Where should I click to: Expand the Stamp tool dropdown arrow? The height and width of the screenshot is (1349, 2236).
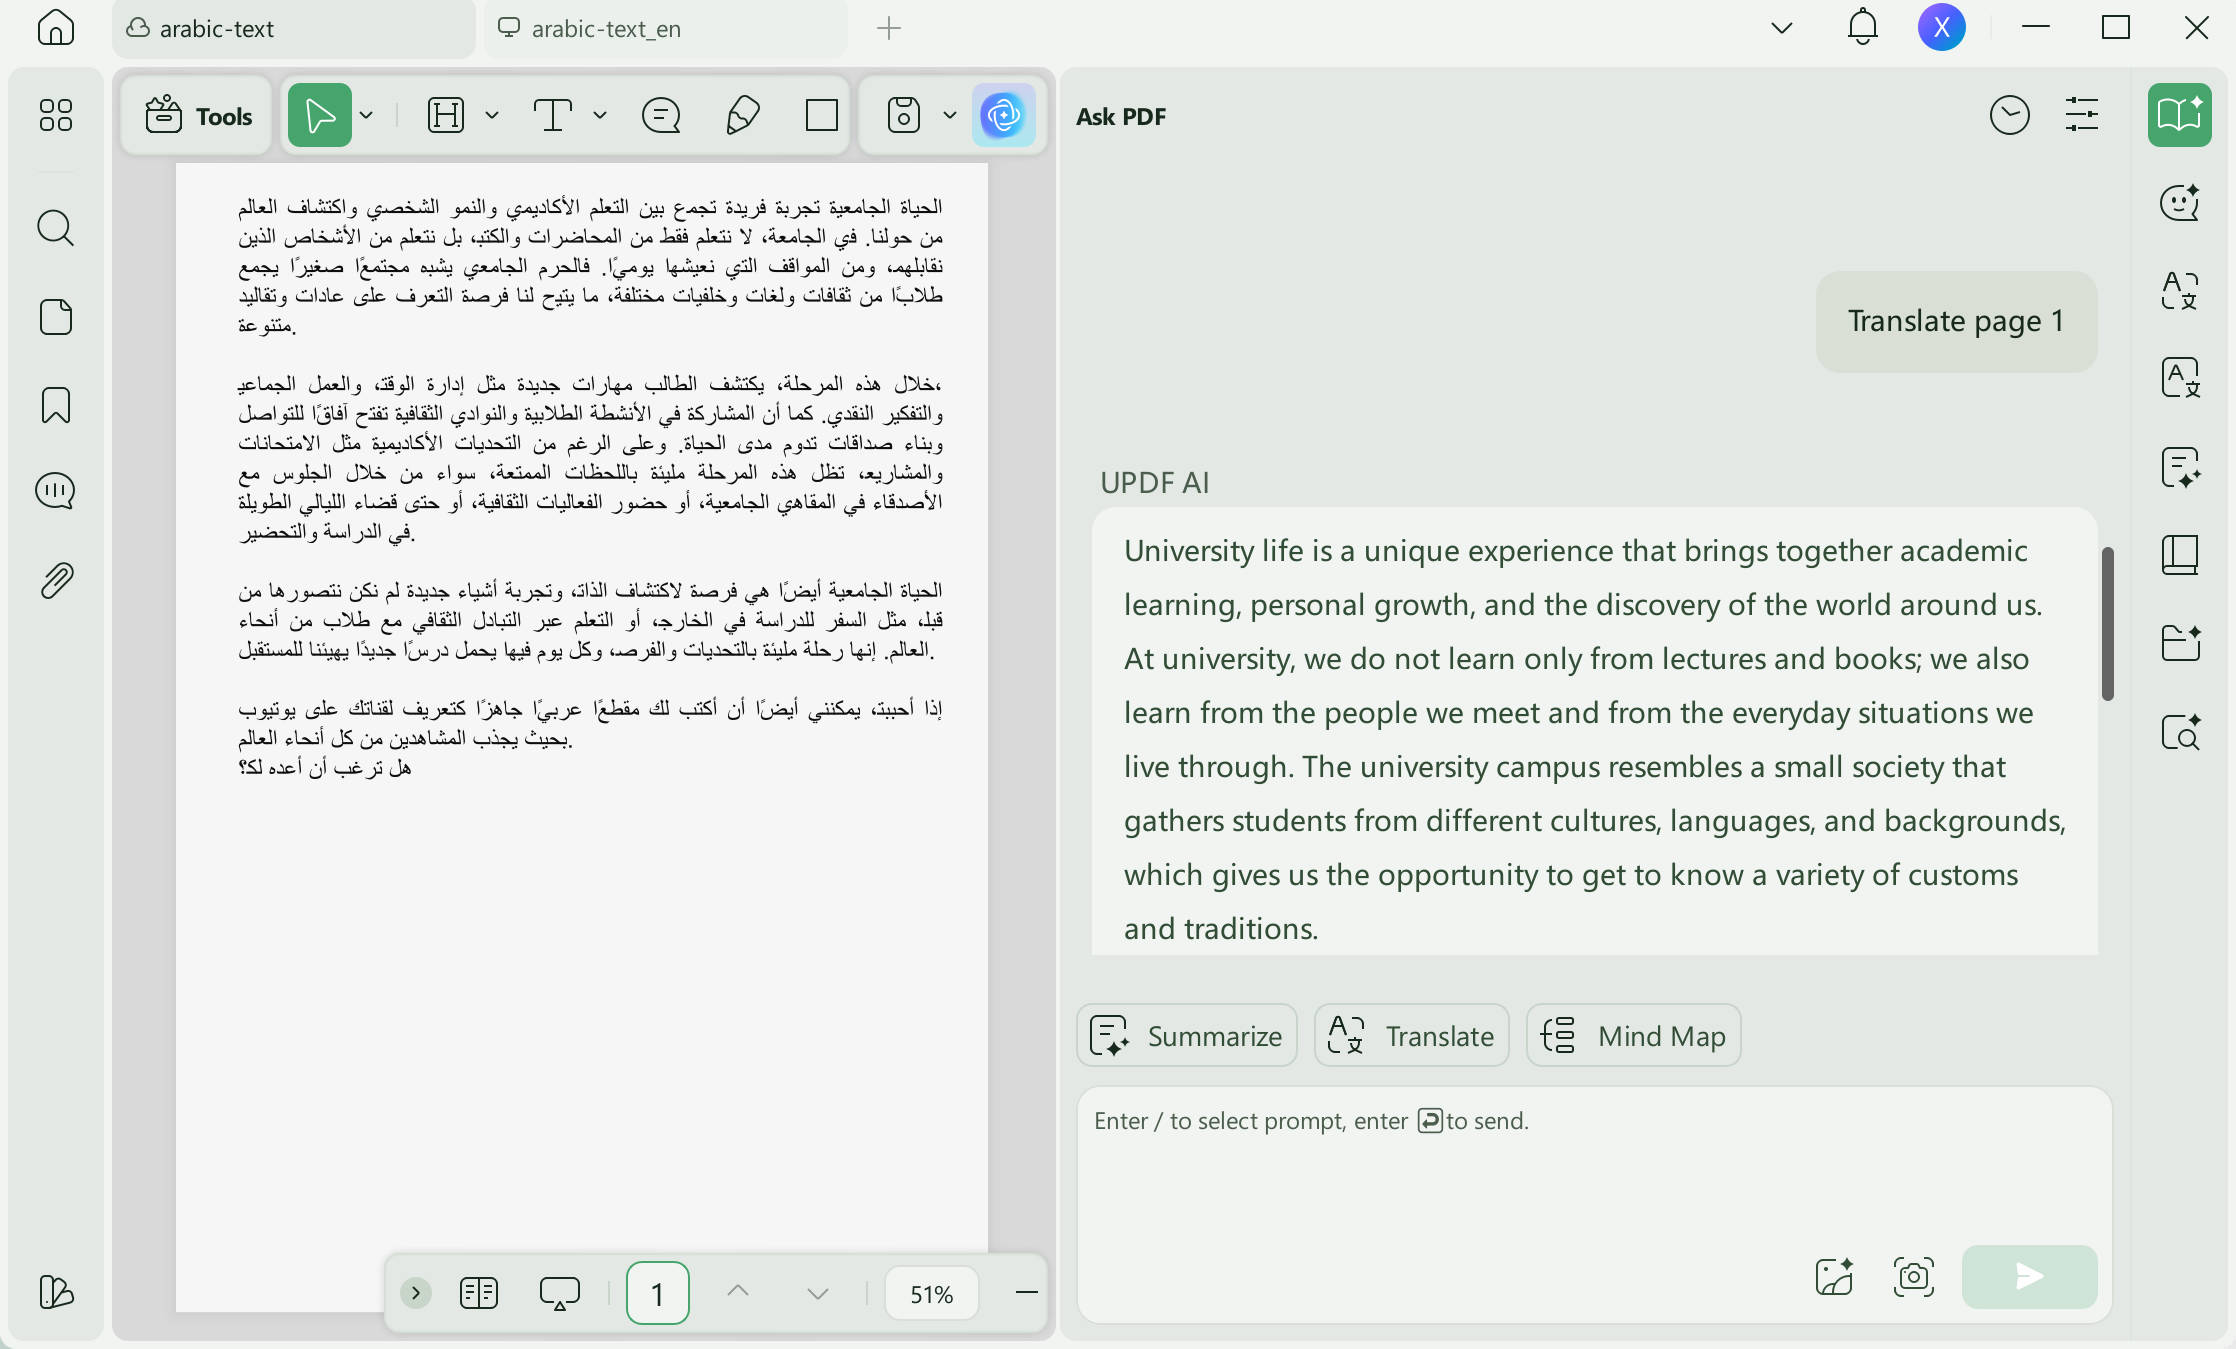click(x=950, y=116)
